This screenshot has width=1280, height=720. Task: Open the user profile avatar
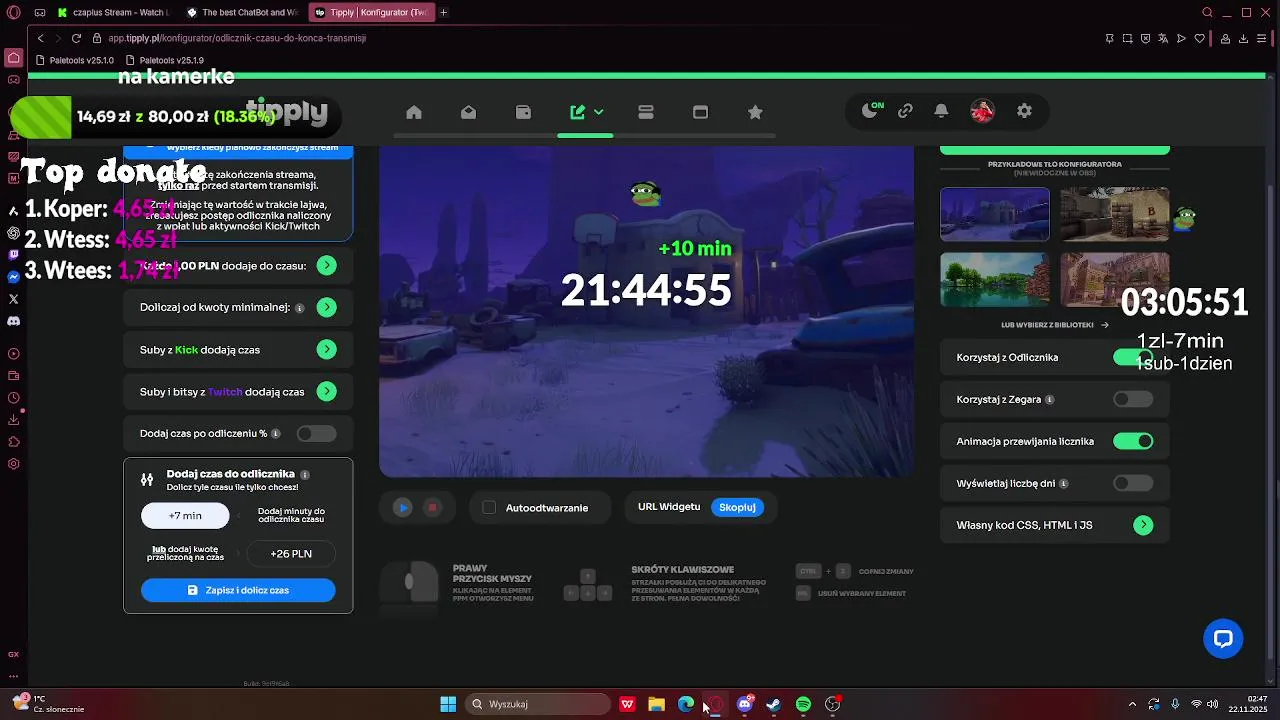point(982,111)
